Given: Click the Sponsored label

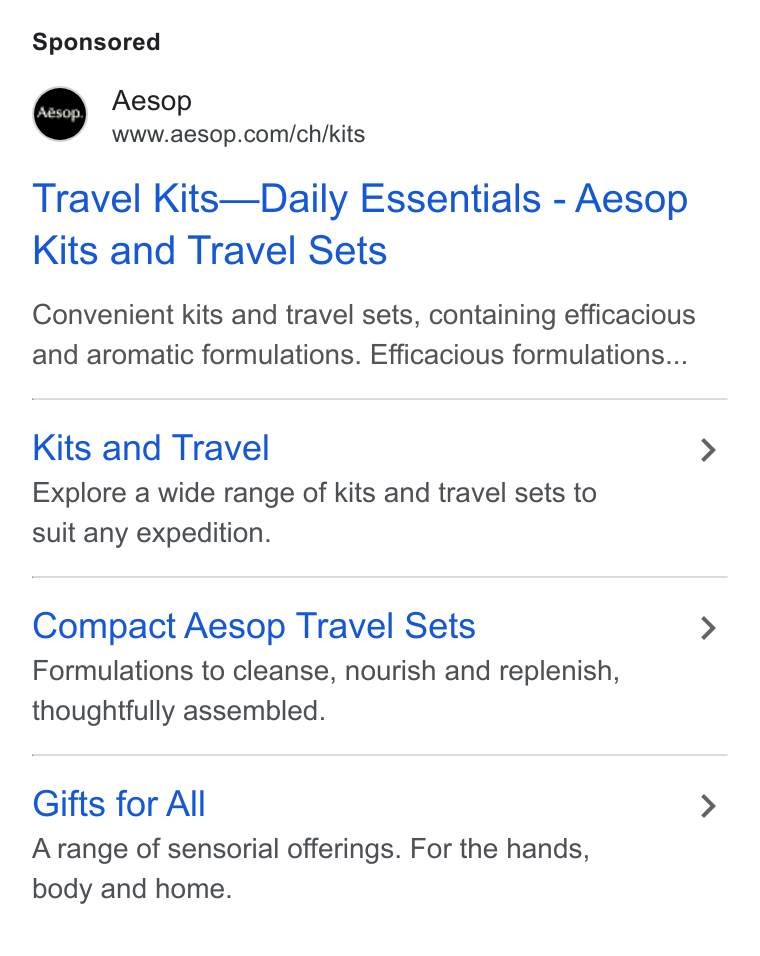Looking at the screenshot, I should tap(96, 42).
